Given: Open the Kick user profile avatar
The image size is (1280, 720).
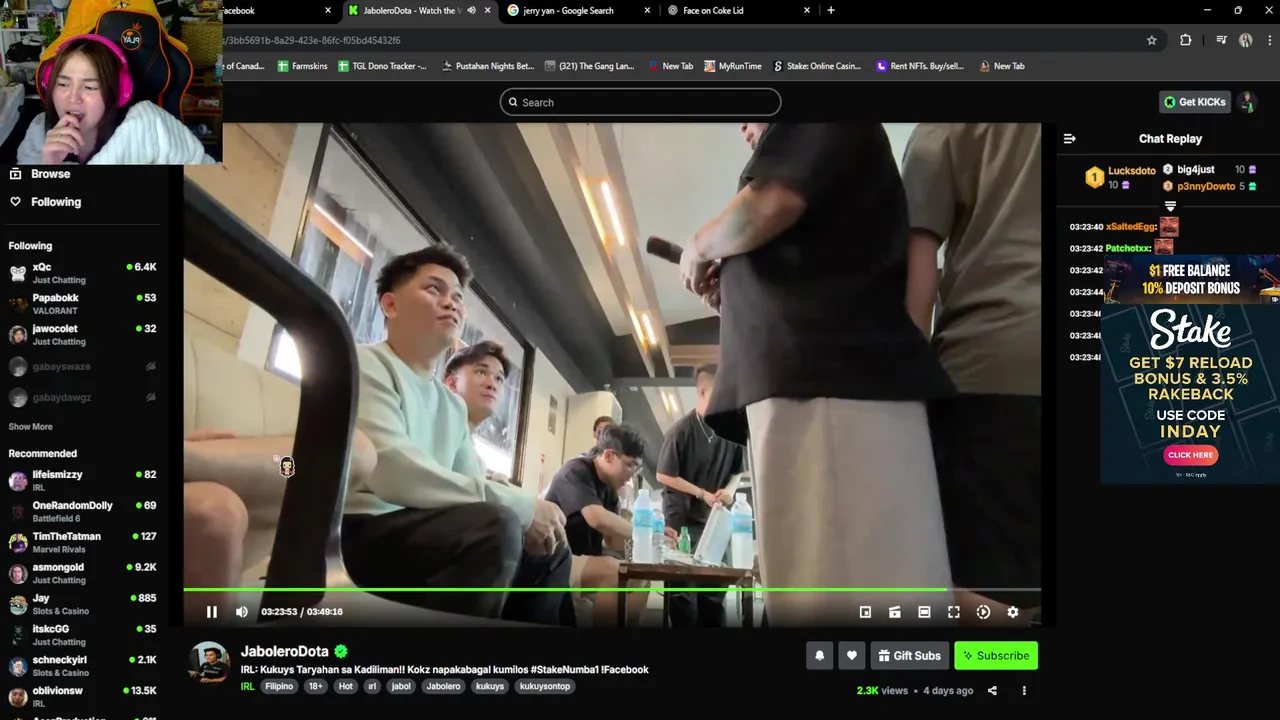Looking at the screenshot, I should pos(1246,102).
